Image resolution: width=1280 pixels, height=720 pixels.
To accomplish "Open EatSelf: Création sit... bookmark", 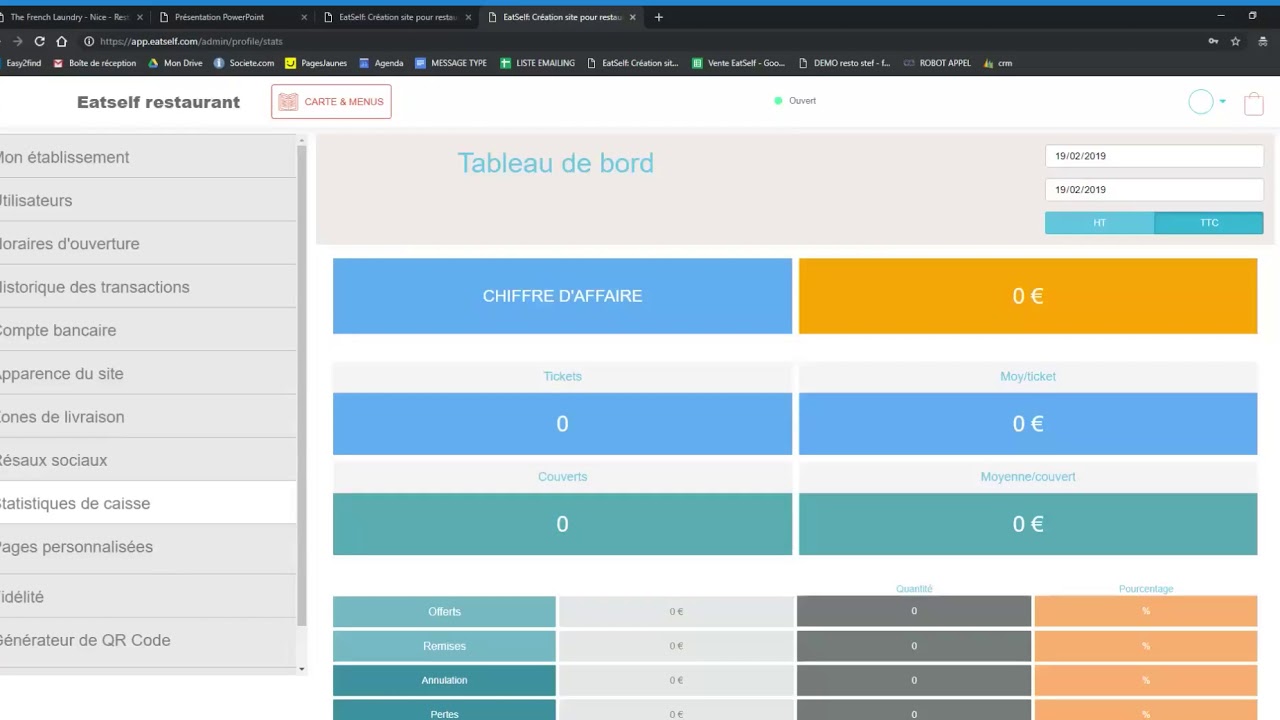I will click(632, 63).
